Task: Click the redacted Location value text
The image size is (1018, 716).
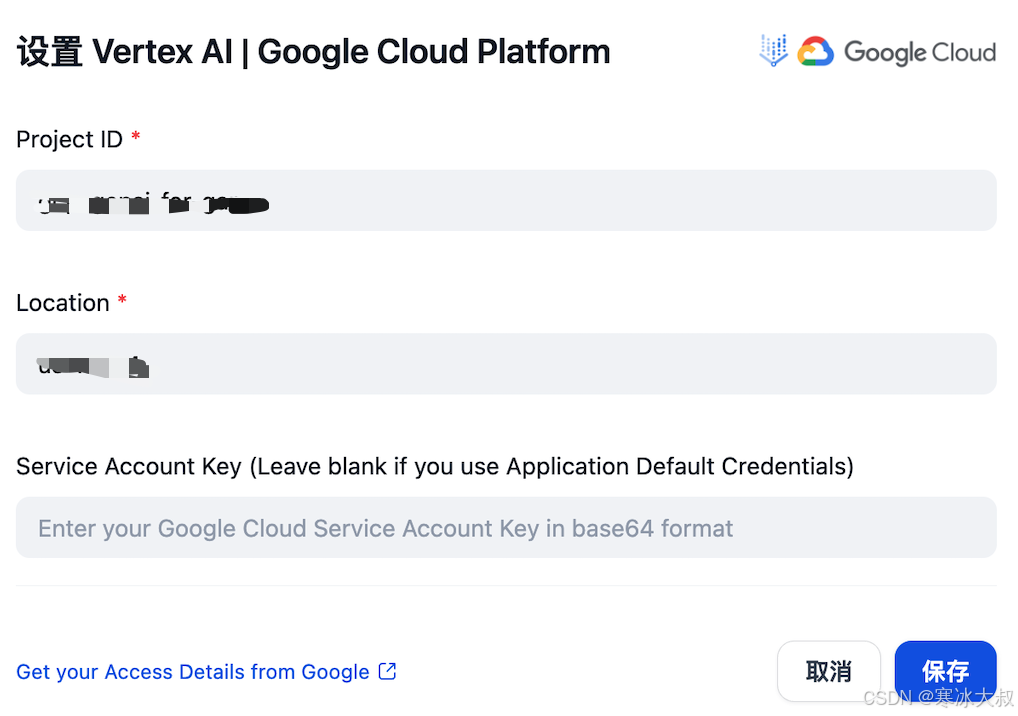Action: tap(93, 366)
